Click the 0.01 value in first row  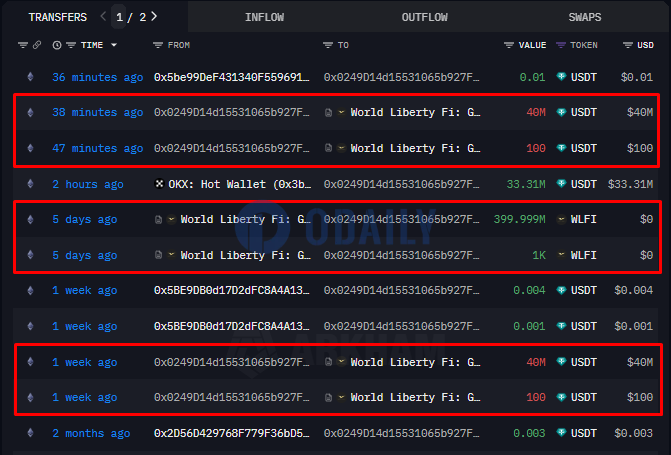(532, 77)
